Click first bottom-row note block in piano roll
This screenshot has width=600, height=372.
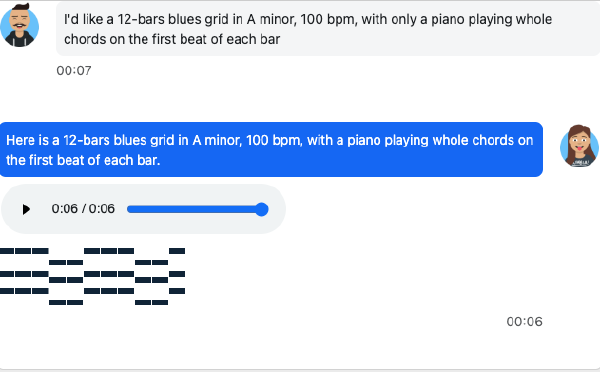[x=57, y=302]
